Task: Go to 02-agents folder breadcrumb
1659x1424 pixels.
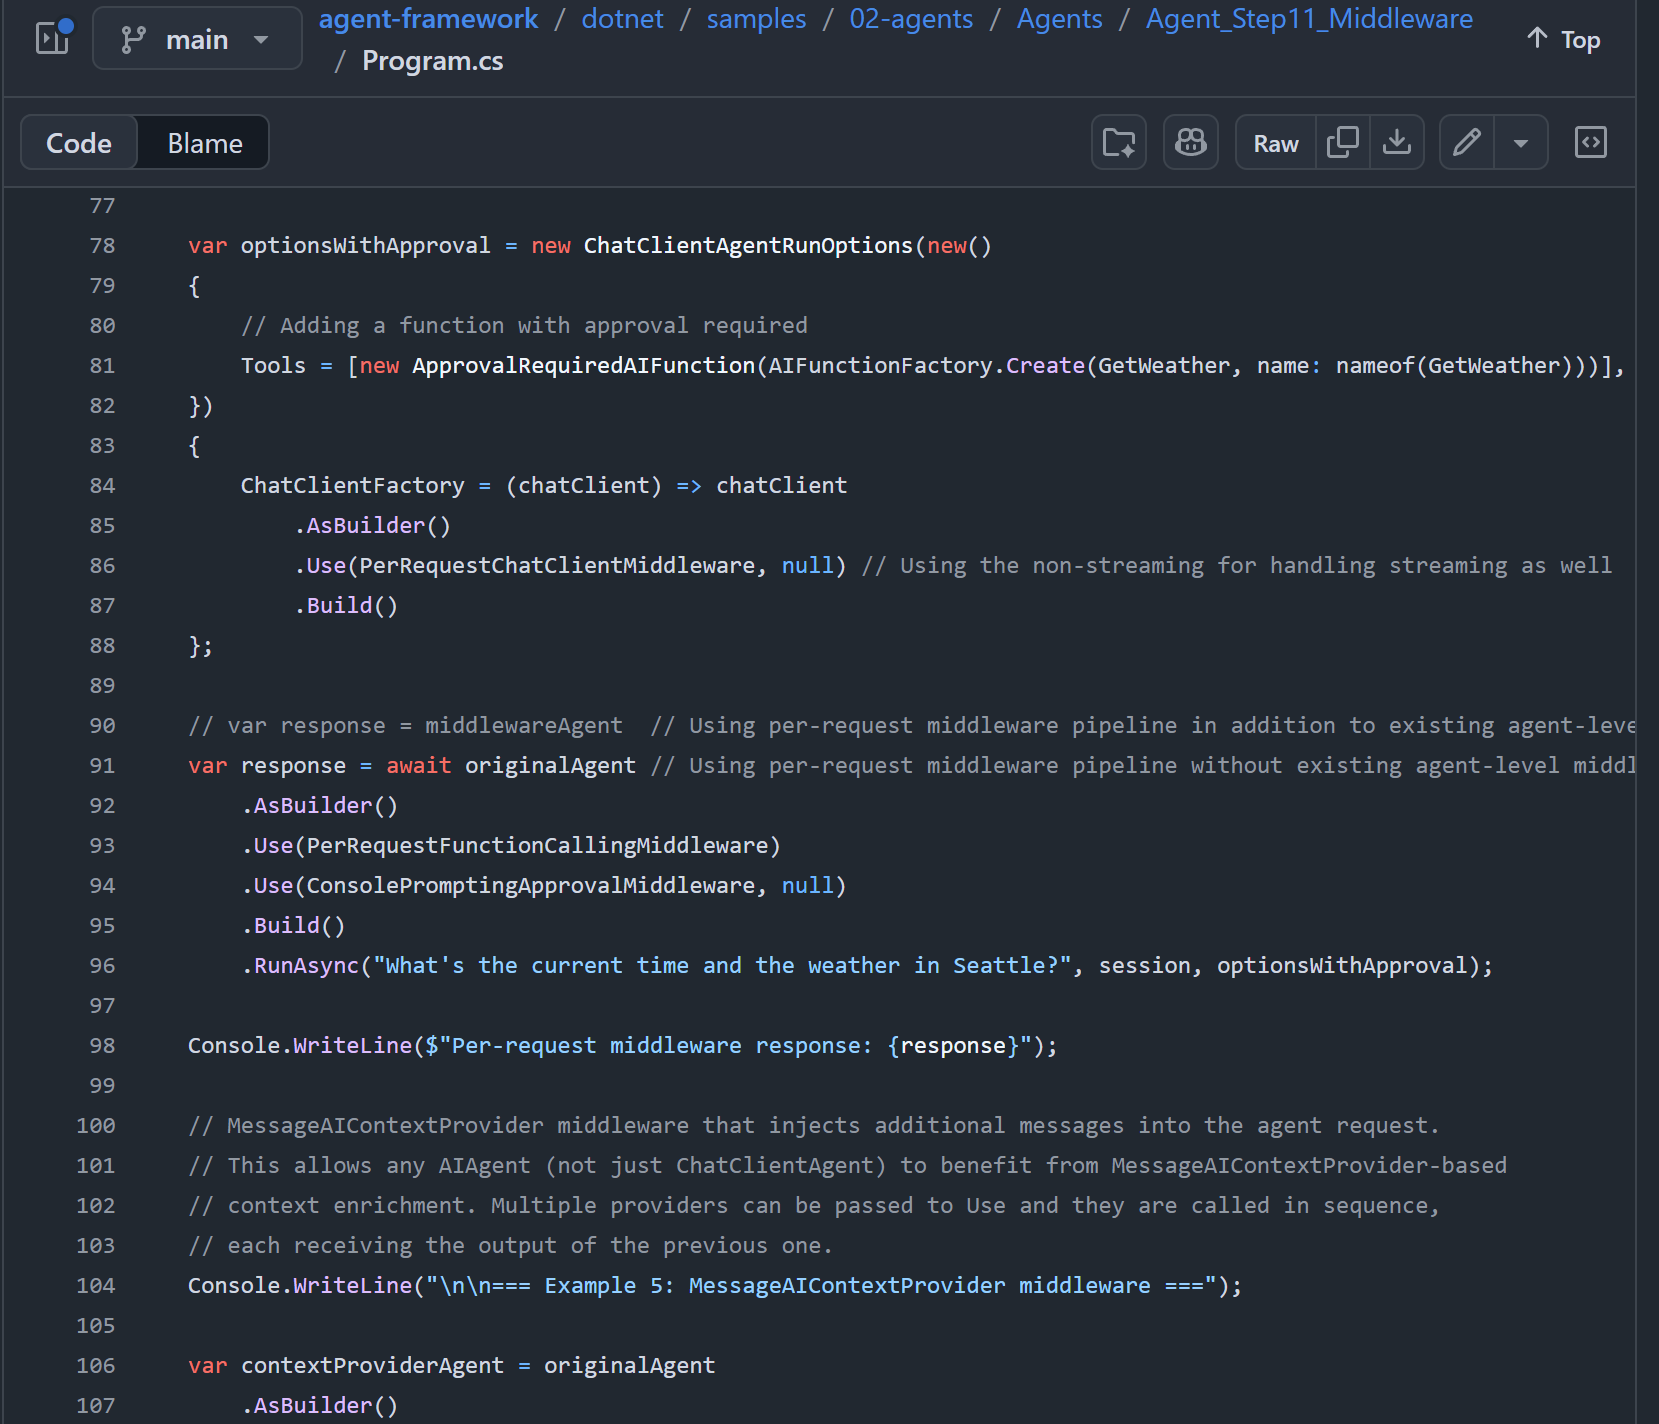Action: tap(911, 18)
